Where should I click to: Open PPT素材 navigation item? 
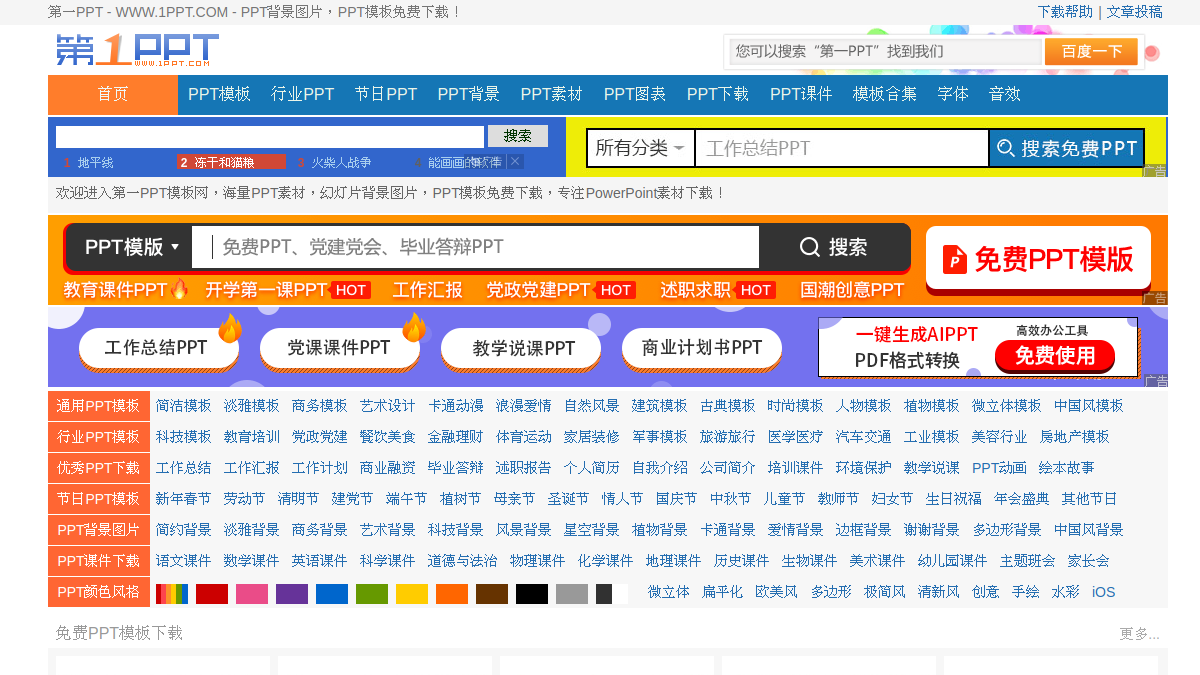[x=552, y=94]
